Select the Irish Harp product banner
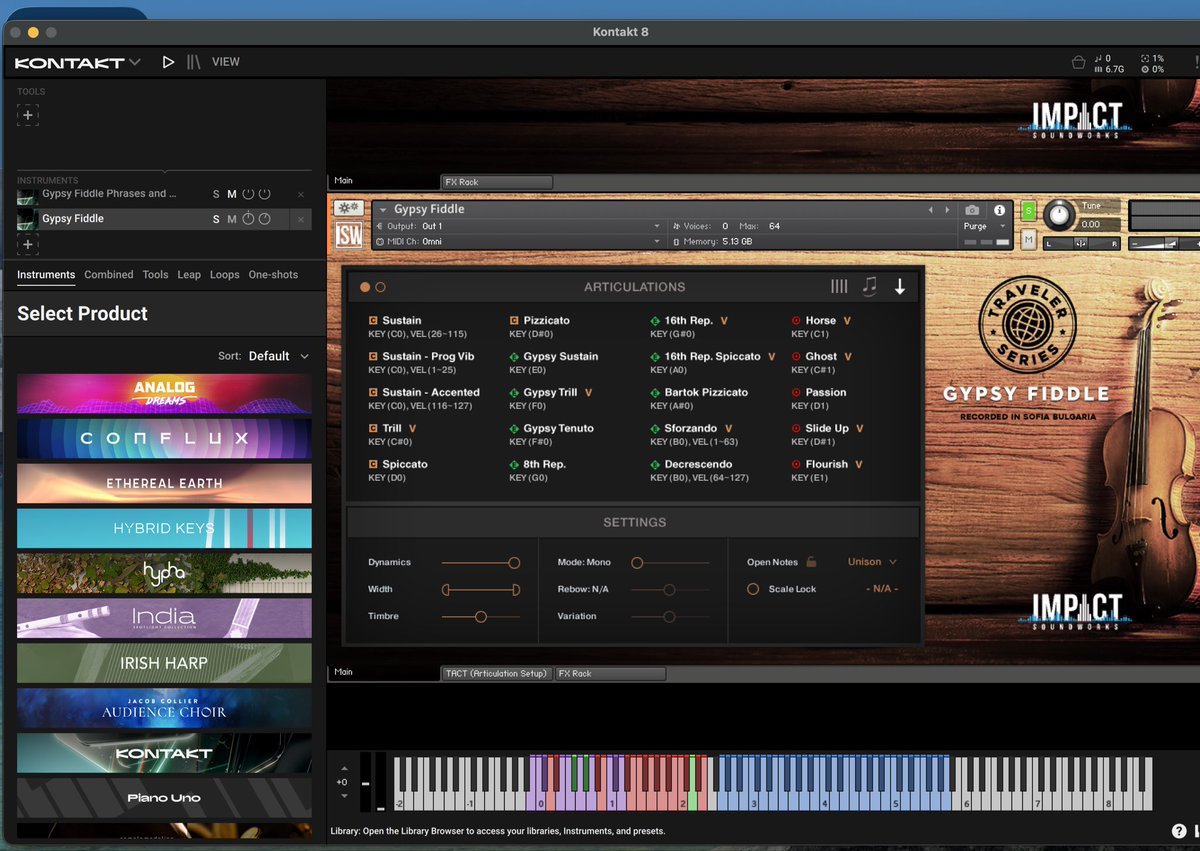 click(x=164, y=663)
